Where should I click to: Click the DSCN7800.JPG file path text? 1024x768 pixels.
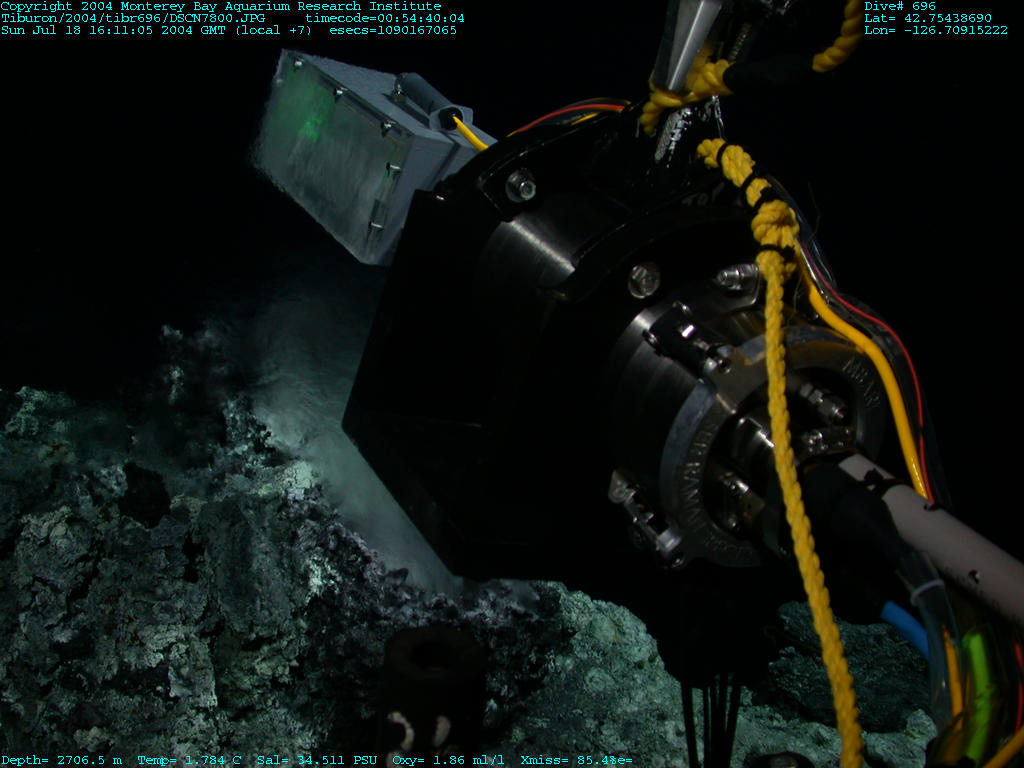coord(132,18)
